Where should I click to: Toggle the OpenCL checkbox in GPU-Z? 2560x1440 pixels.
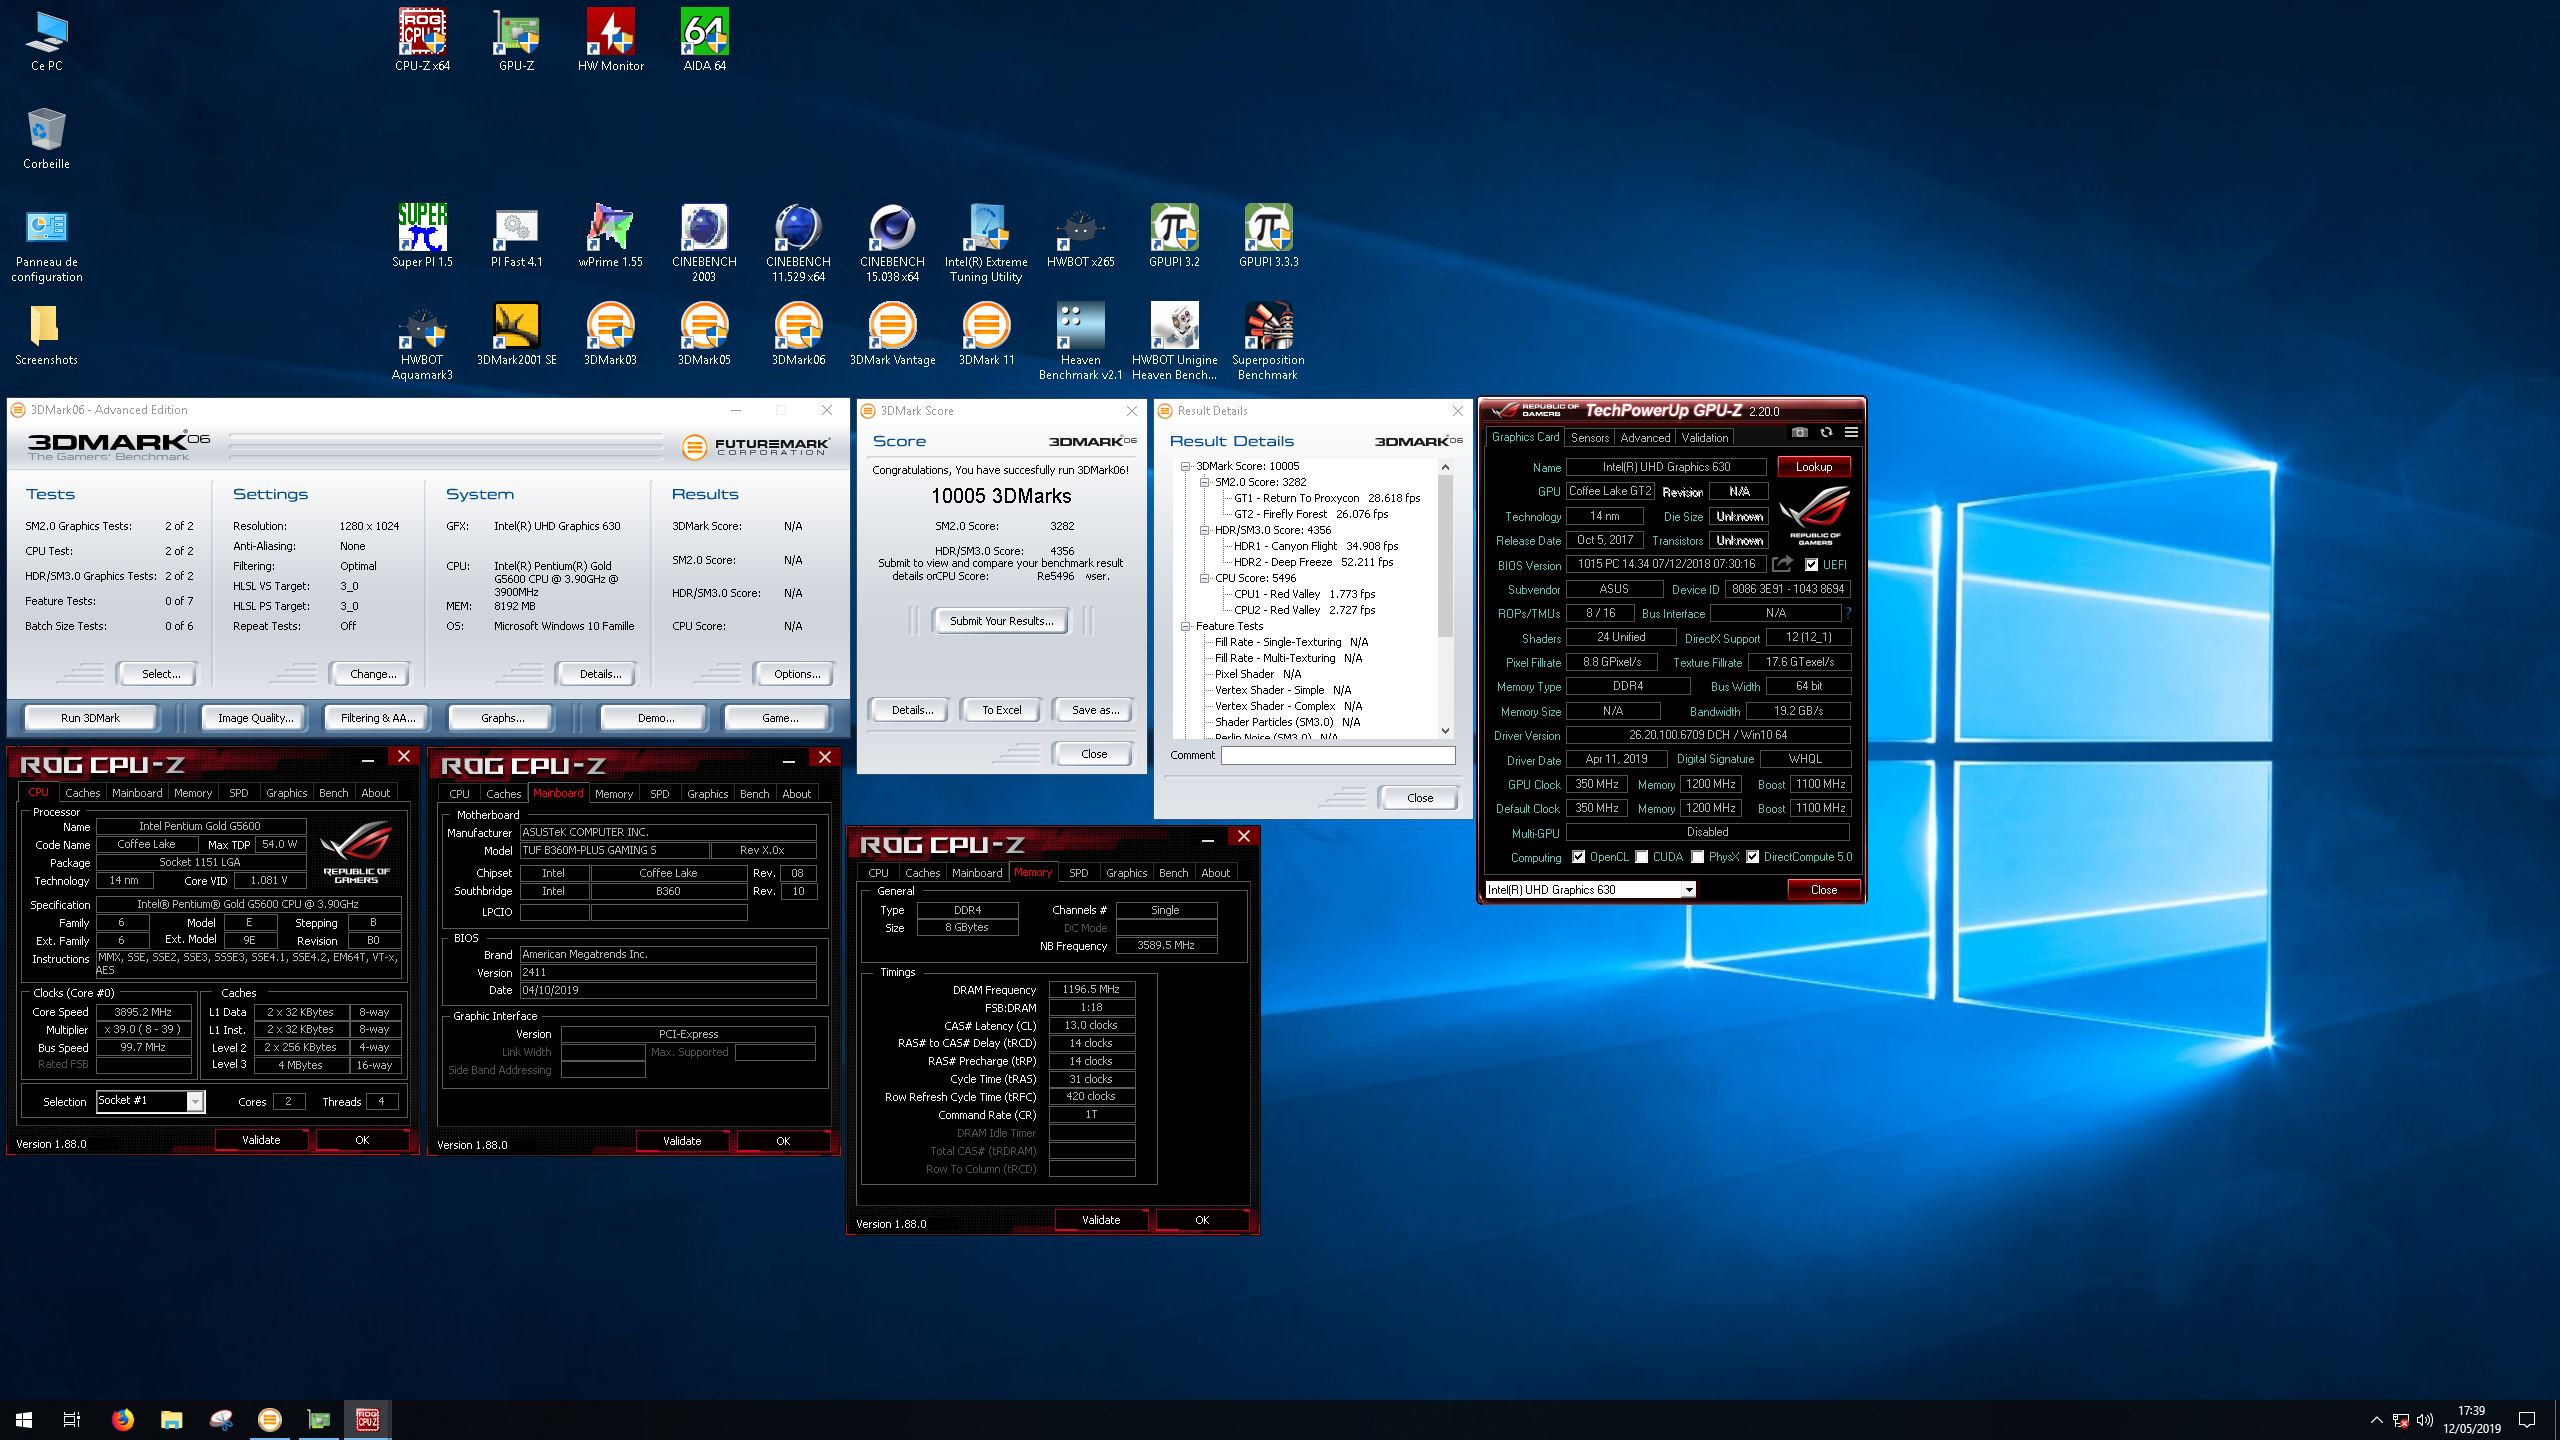(x=1578, y=857)
